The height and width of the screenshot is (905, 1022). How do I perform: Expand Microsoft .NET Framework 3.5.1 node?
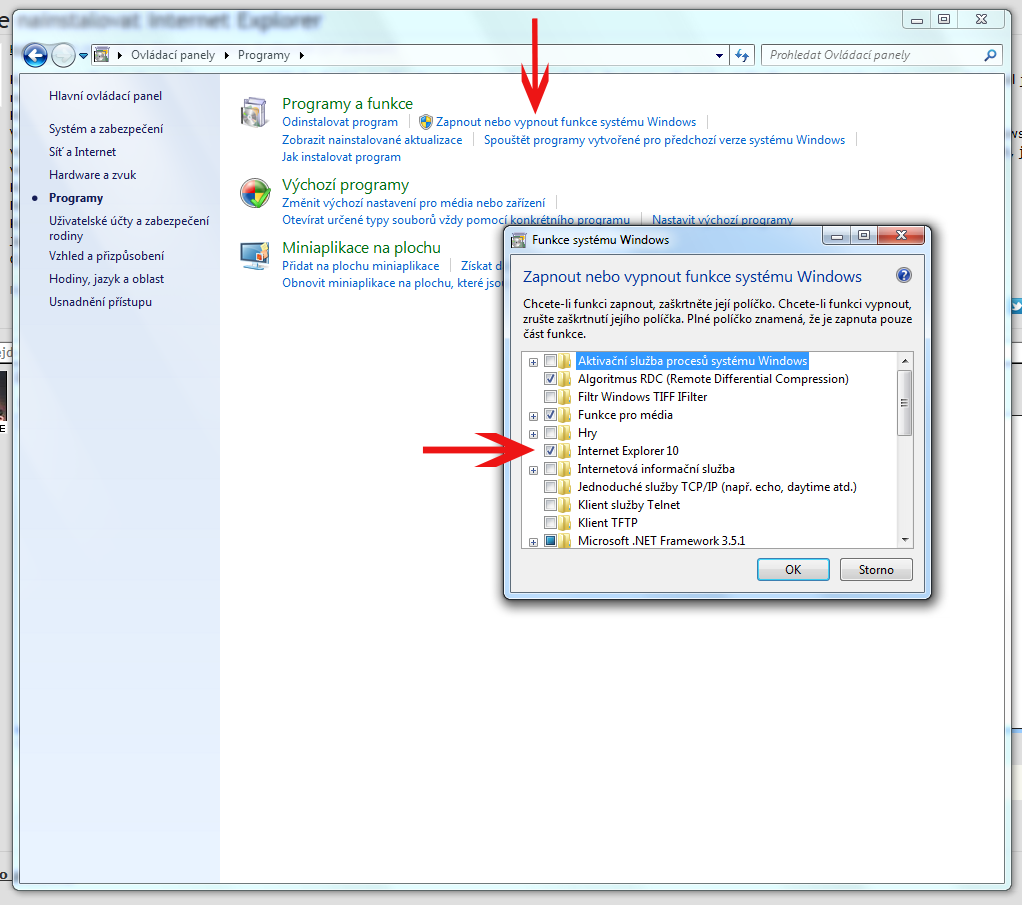pos(533,542)
